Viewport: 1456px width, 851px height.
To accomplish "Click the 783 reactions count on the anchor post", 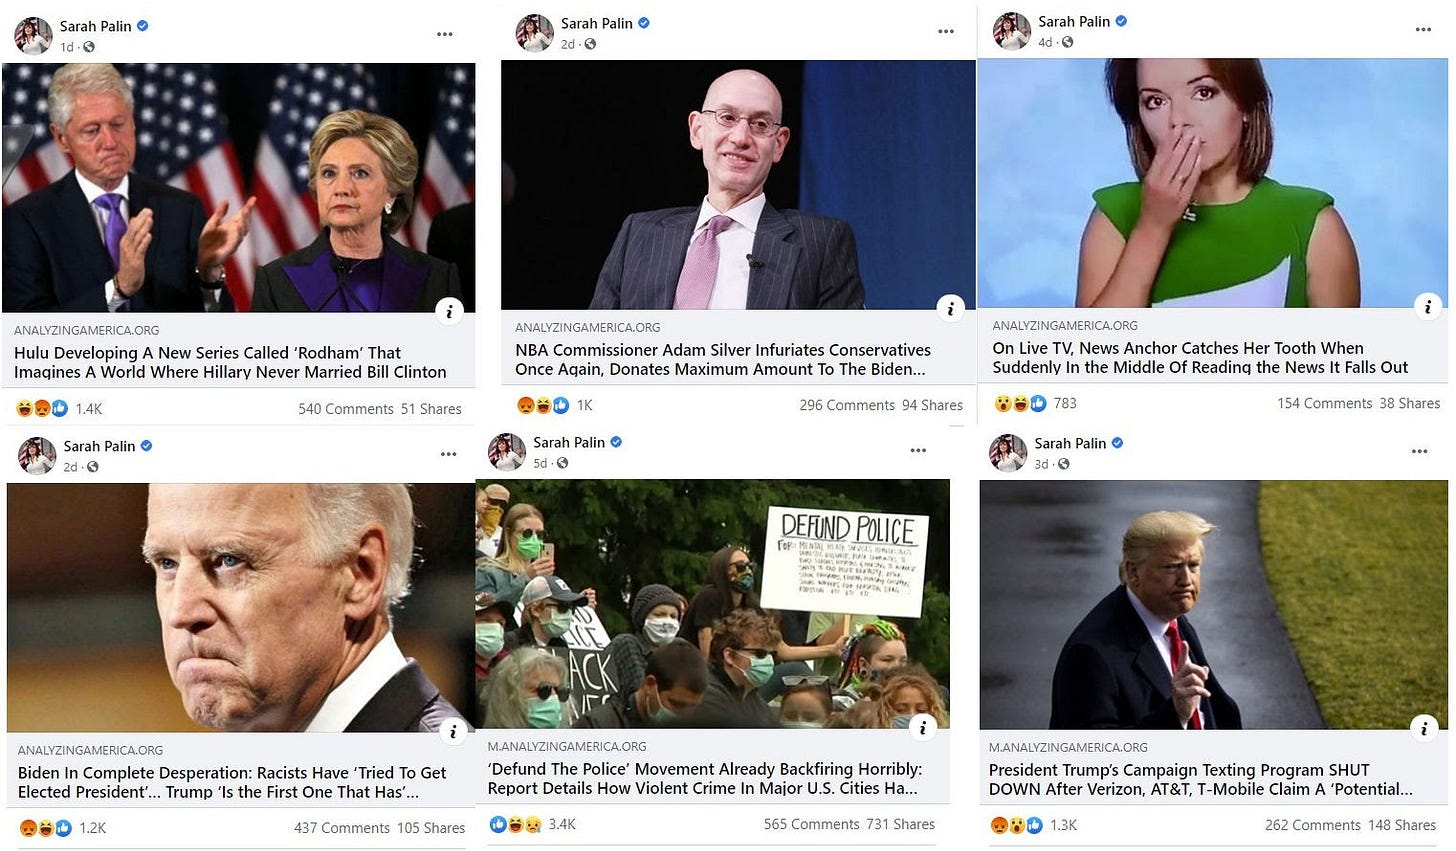I will (x=1065, y=403).
